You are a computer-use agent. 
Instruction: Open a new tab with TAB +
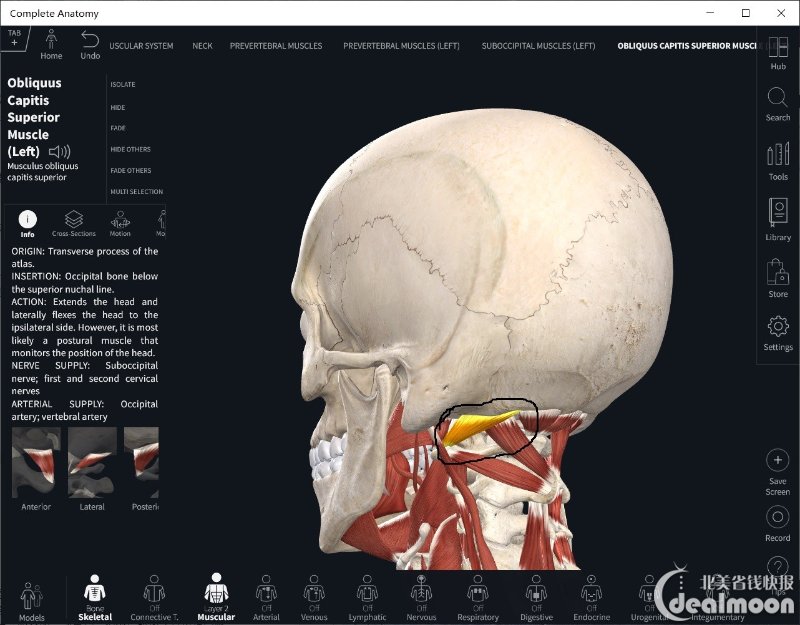(x=14, y=38)
